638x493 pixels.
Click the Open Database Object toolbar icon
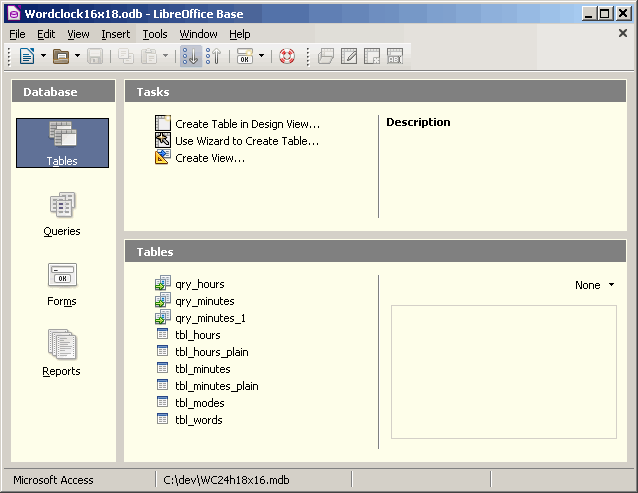326,56
